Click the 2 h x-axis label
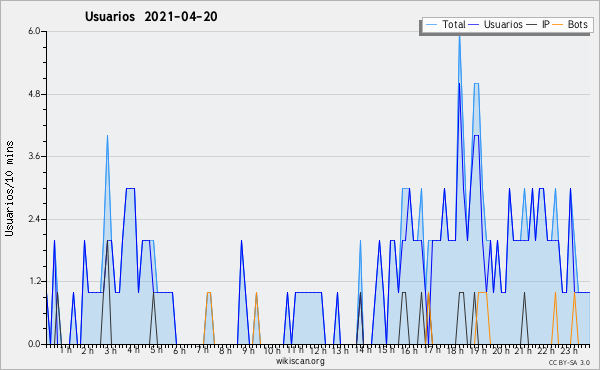The image size is (600, 370). tap(88, 350)
